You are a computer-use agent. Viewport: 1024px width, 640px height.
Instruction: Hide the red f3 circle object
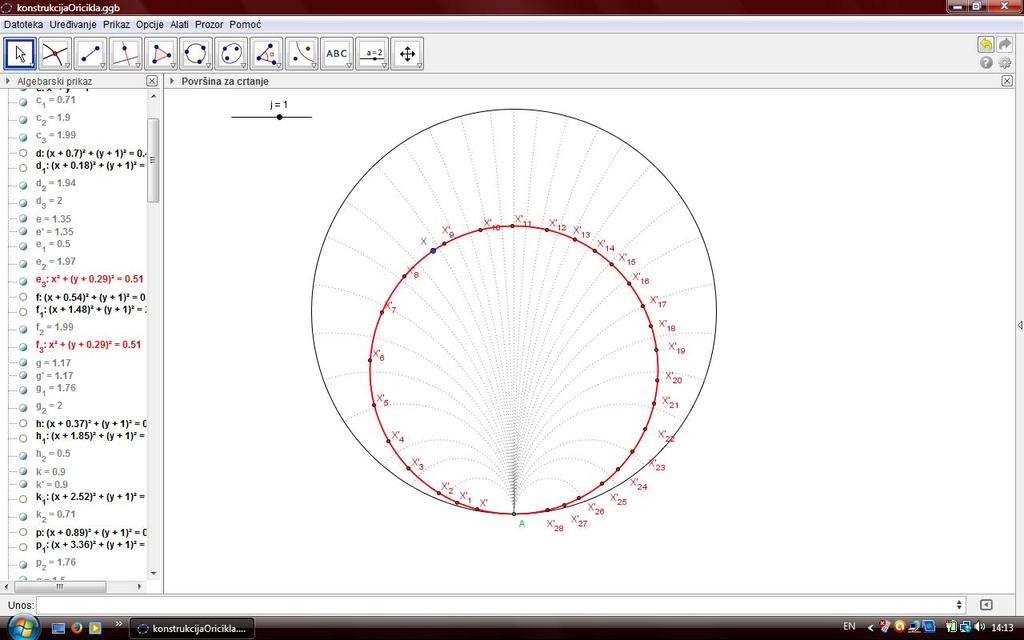coord(23,347)
